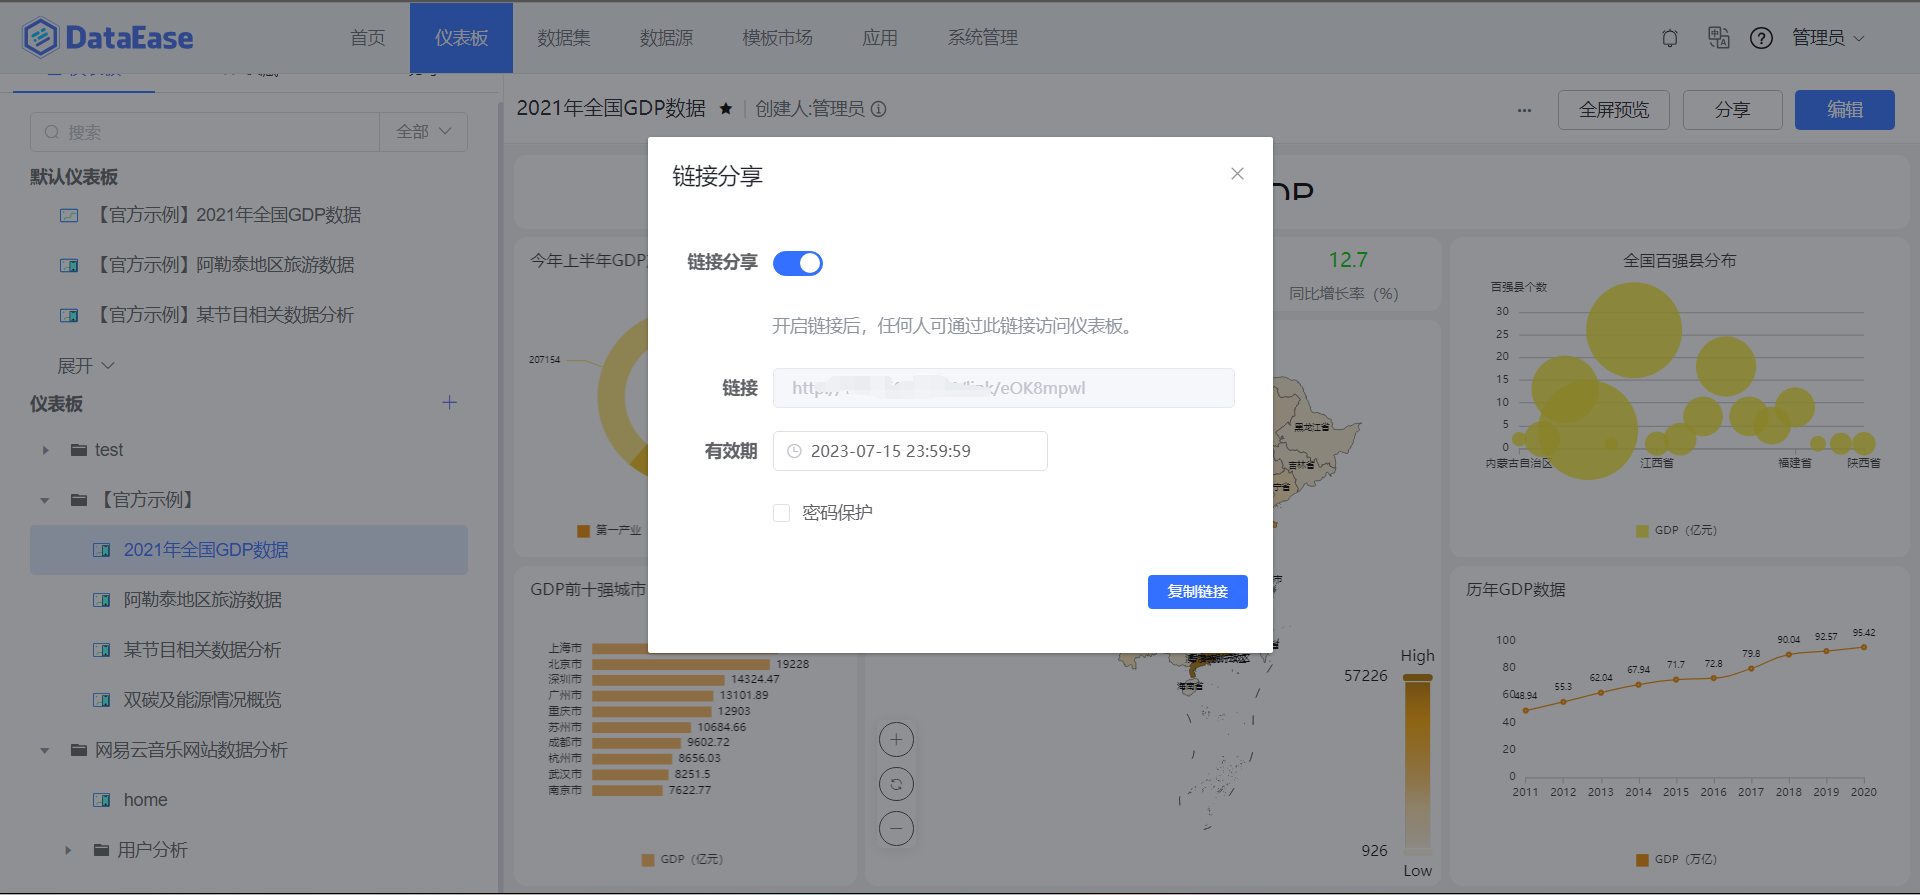Image resolution: width=1920 pixels, height=895 pixels.
Task: Click the 编辑 button
Action: [x=1845, y=110]
